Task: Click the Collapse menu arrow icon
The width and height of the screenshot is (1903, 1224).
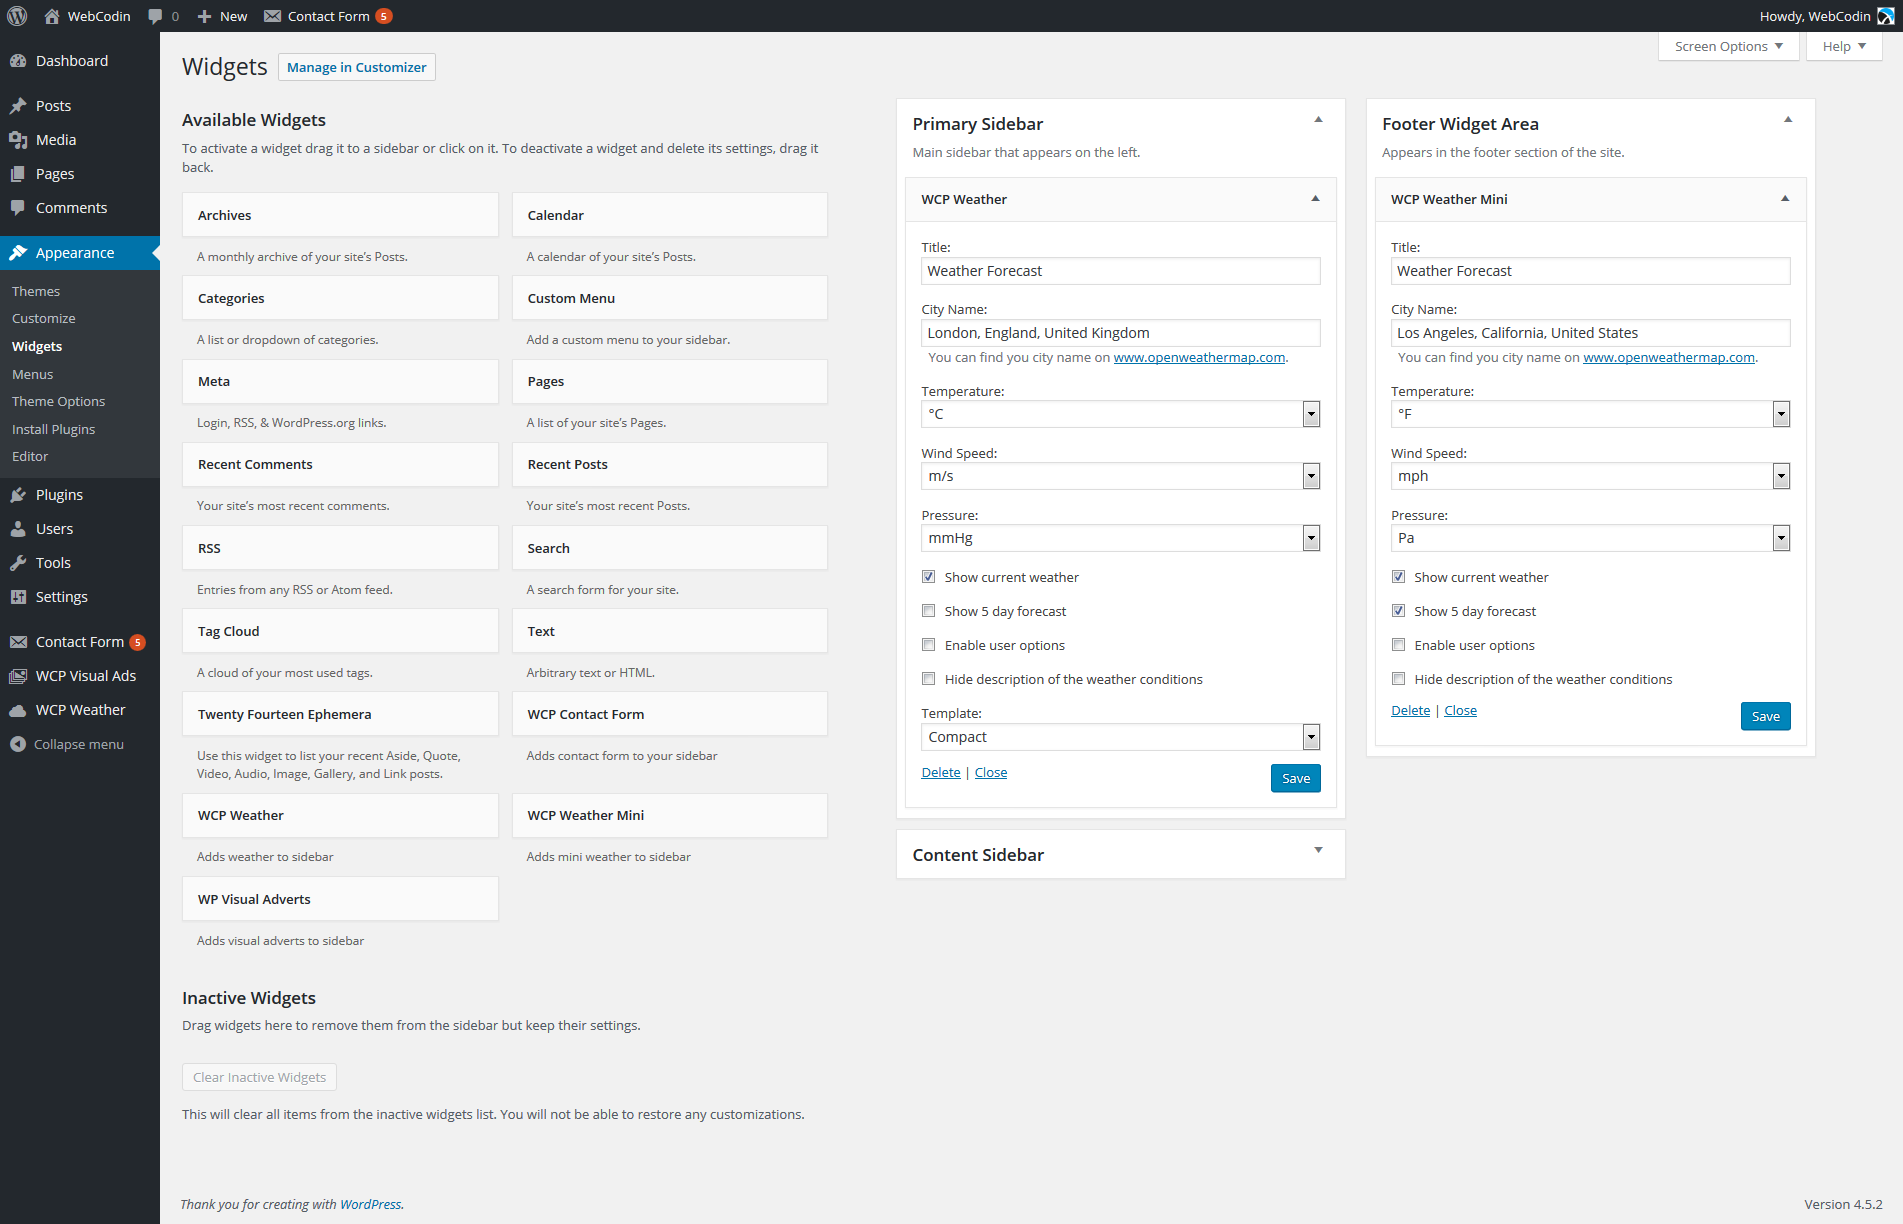Action: click(18, 744)
